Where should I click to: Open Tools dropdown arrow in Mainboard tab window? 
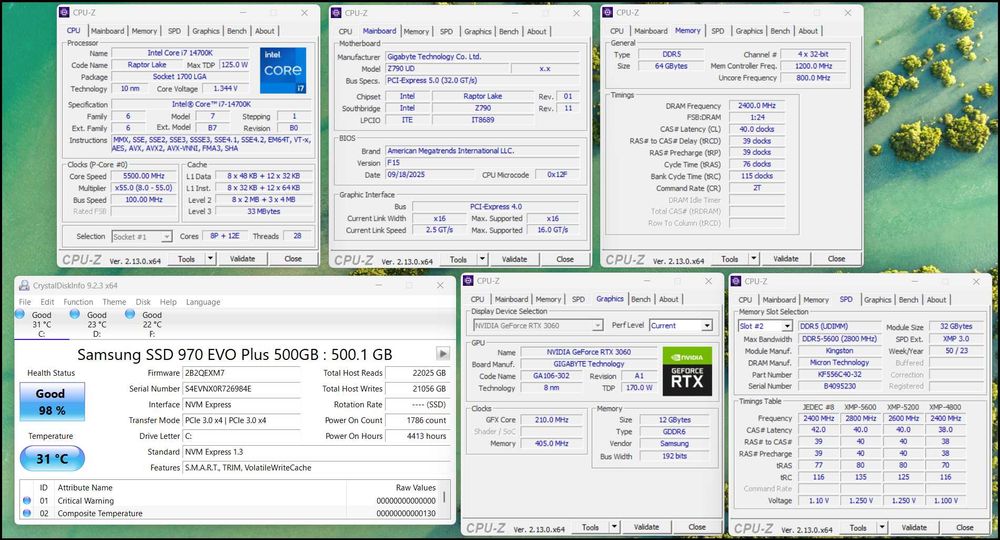(x=483, y=259)
